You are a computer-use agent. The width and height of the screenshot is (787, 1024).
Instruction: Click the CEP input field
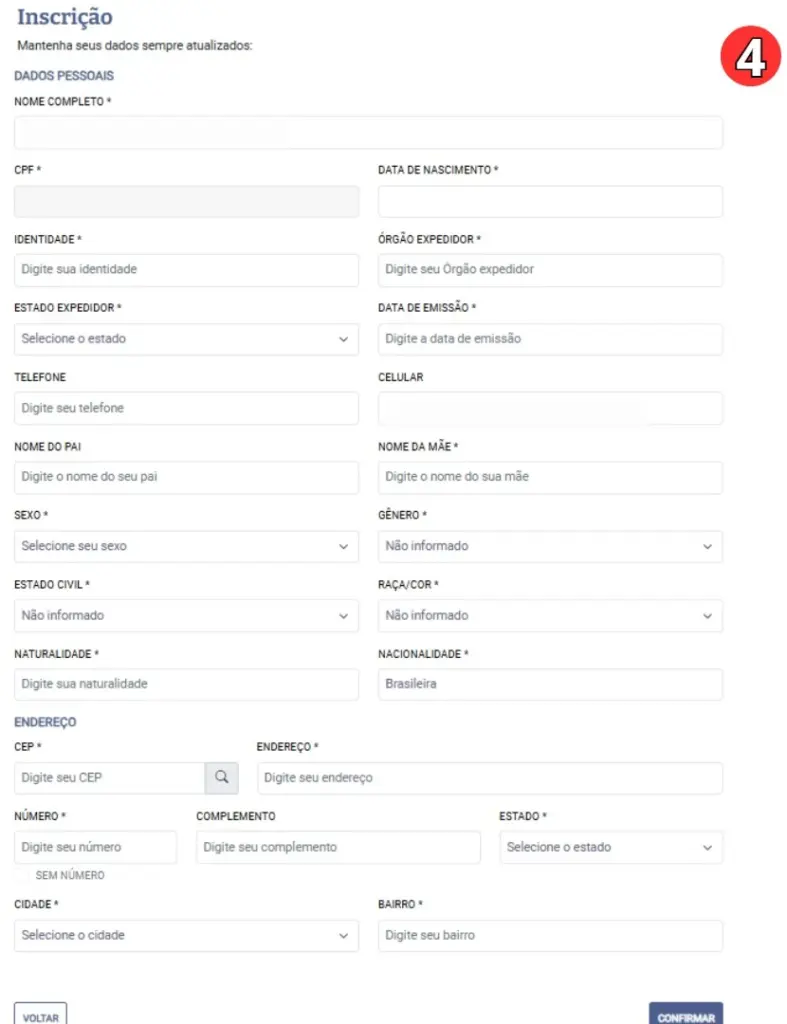click(110, 778)
